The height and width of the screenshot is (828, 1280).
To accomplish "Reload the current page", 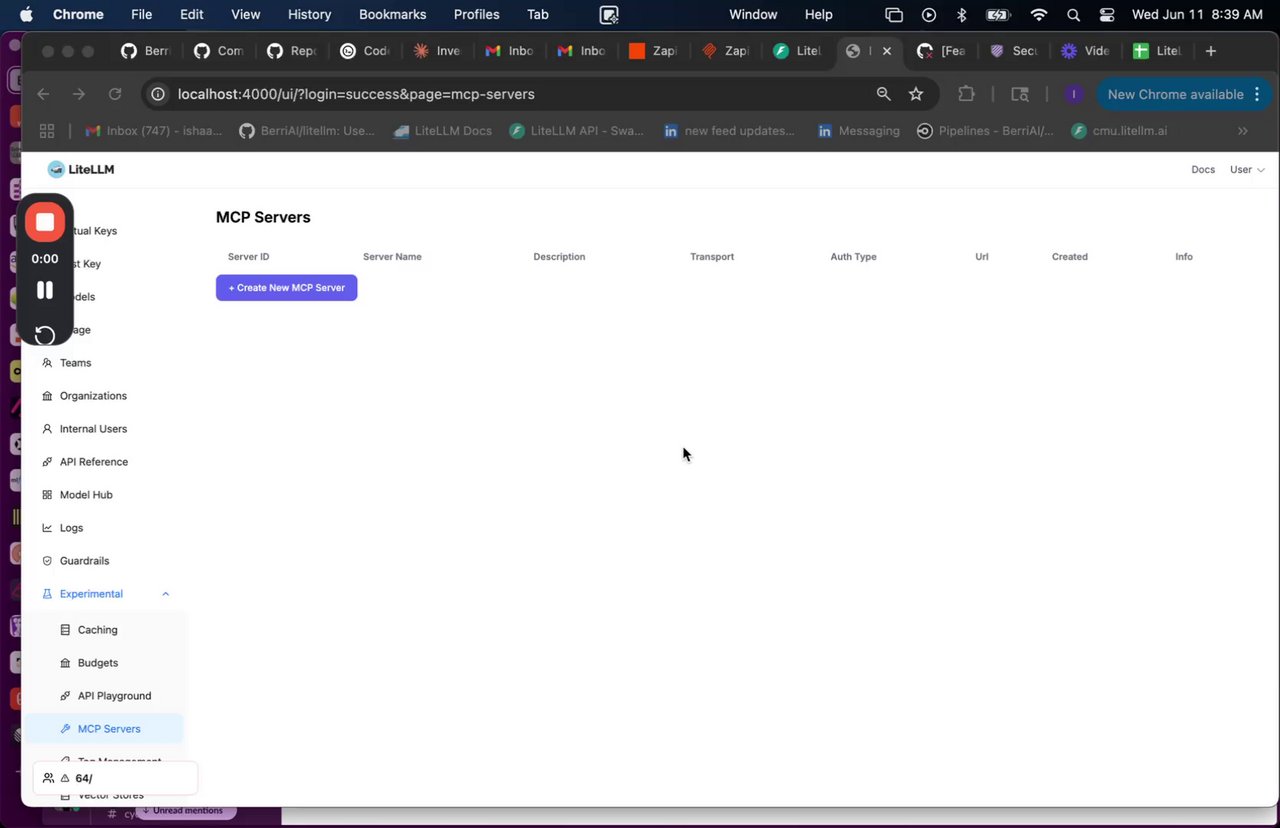I will pyautogui.click(x=115, y=94).
